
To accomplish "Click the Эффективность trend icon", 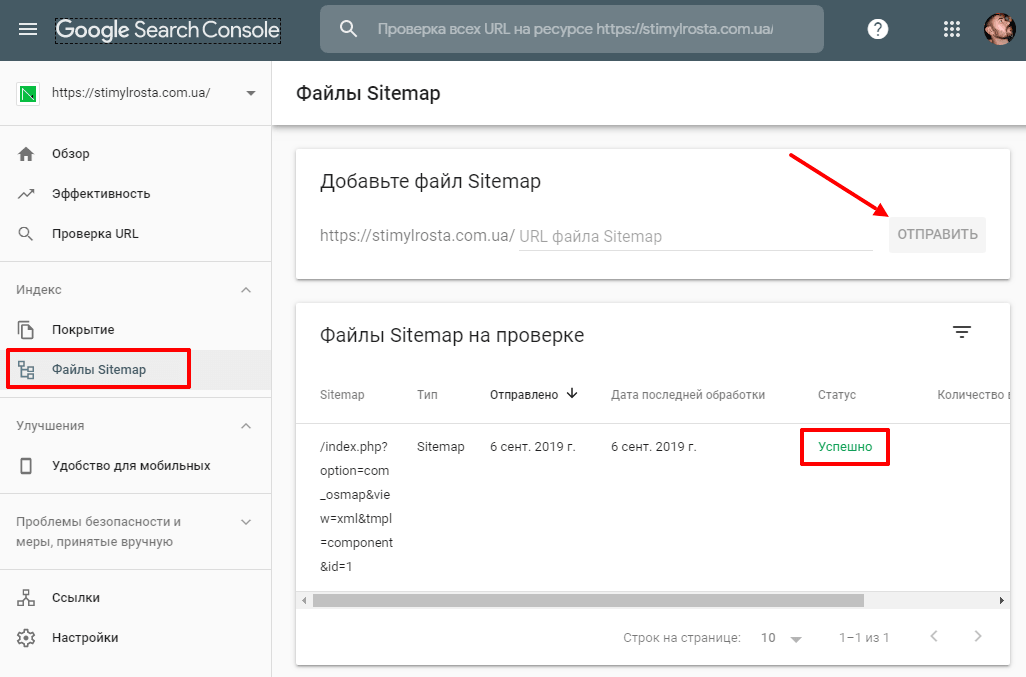I will click(26, 194).
